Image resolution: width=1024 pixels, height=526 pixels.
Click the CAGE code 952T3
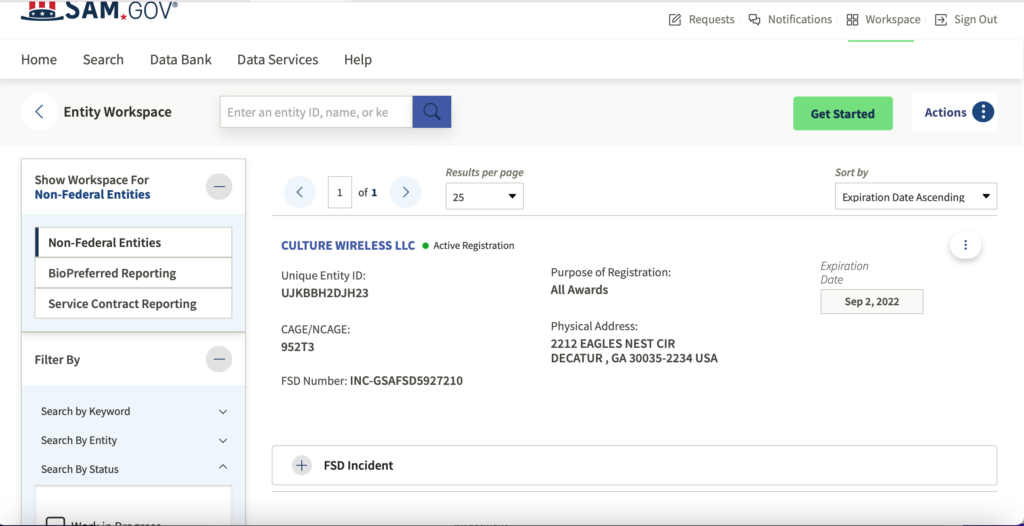click(297, 347)
